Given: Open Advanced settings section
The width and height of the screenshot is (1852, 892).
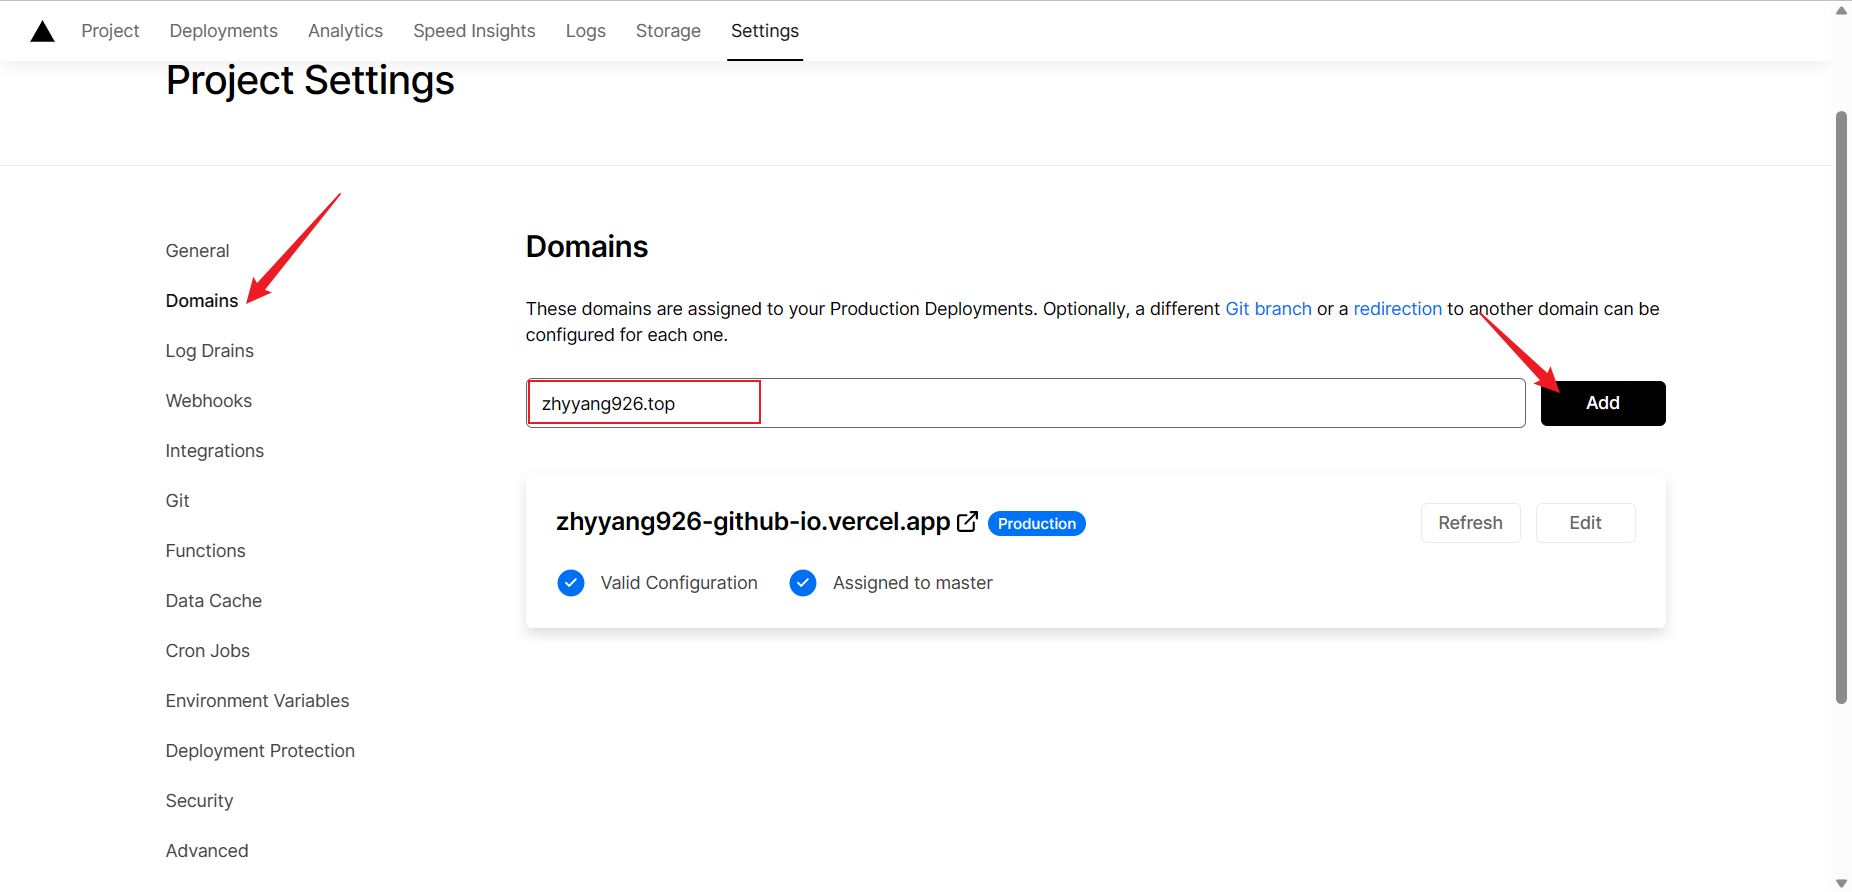Looking at the screenshot, I should 207,851.
